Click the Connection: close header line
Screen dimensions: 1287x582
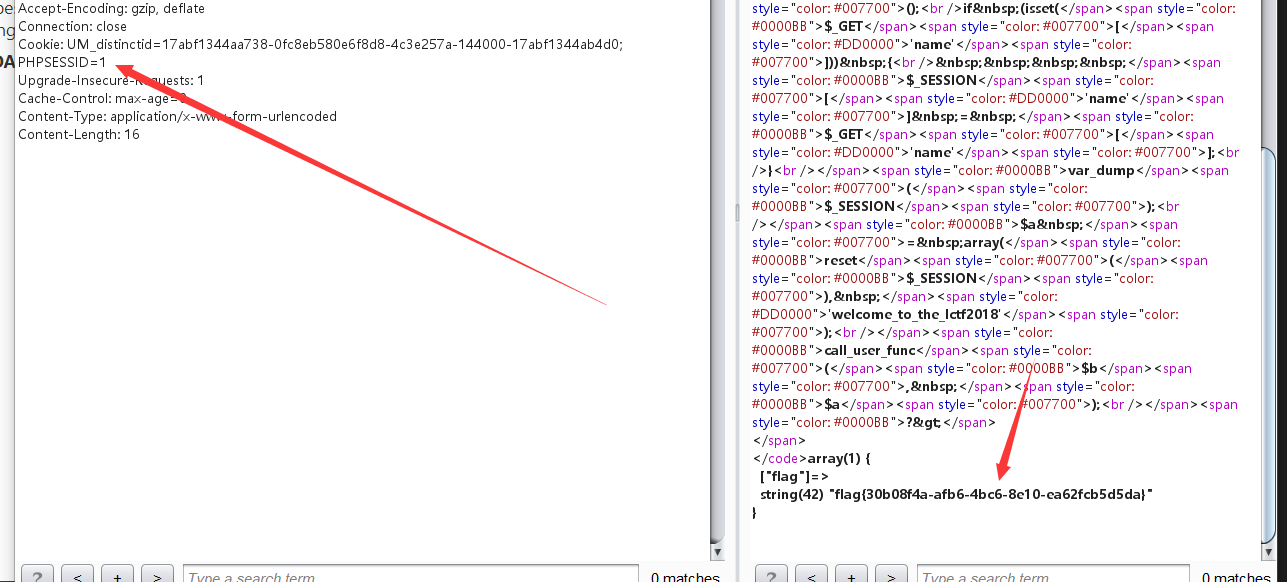tap(72, 26)
